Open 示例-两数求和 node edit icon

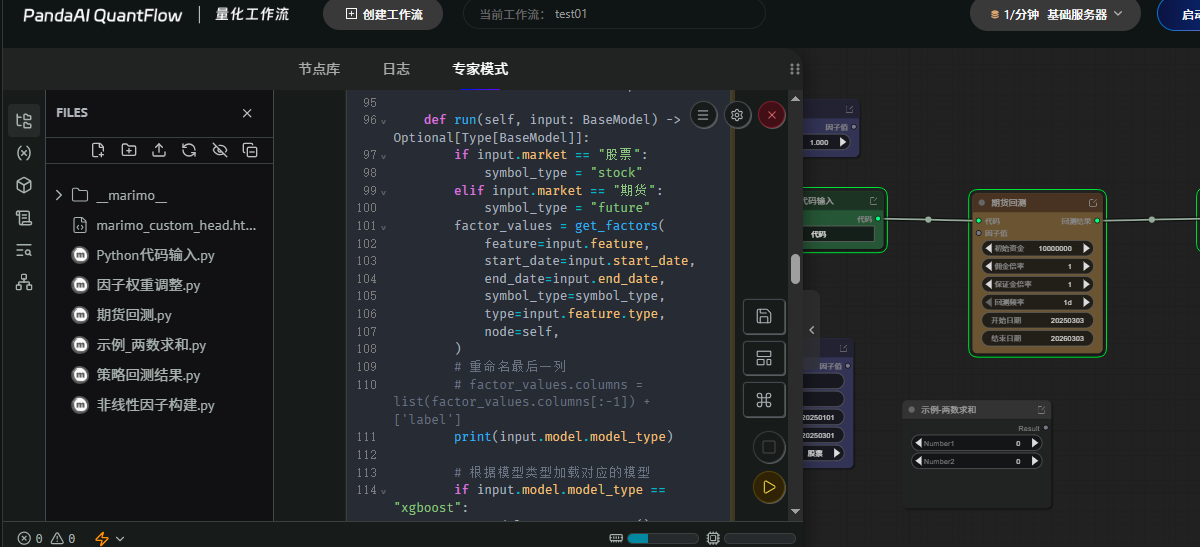(1041, 409)
